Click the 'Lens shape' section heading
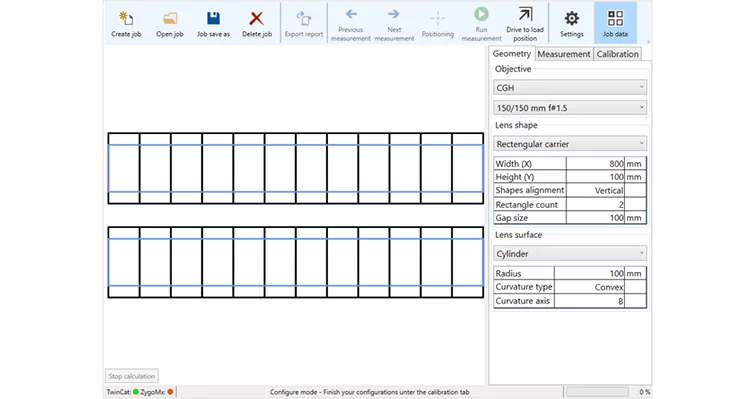This screenshot has width=755, height=399. [x=516, y=125]
